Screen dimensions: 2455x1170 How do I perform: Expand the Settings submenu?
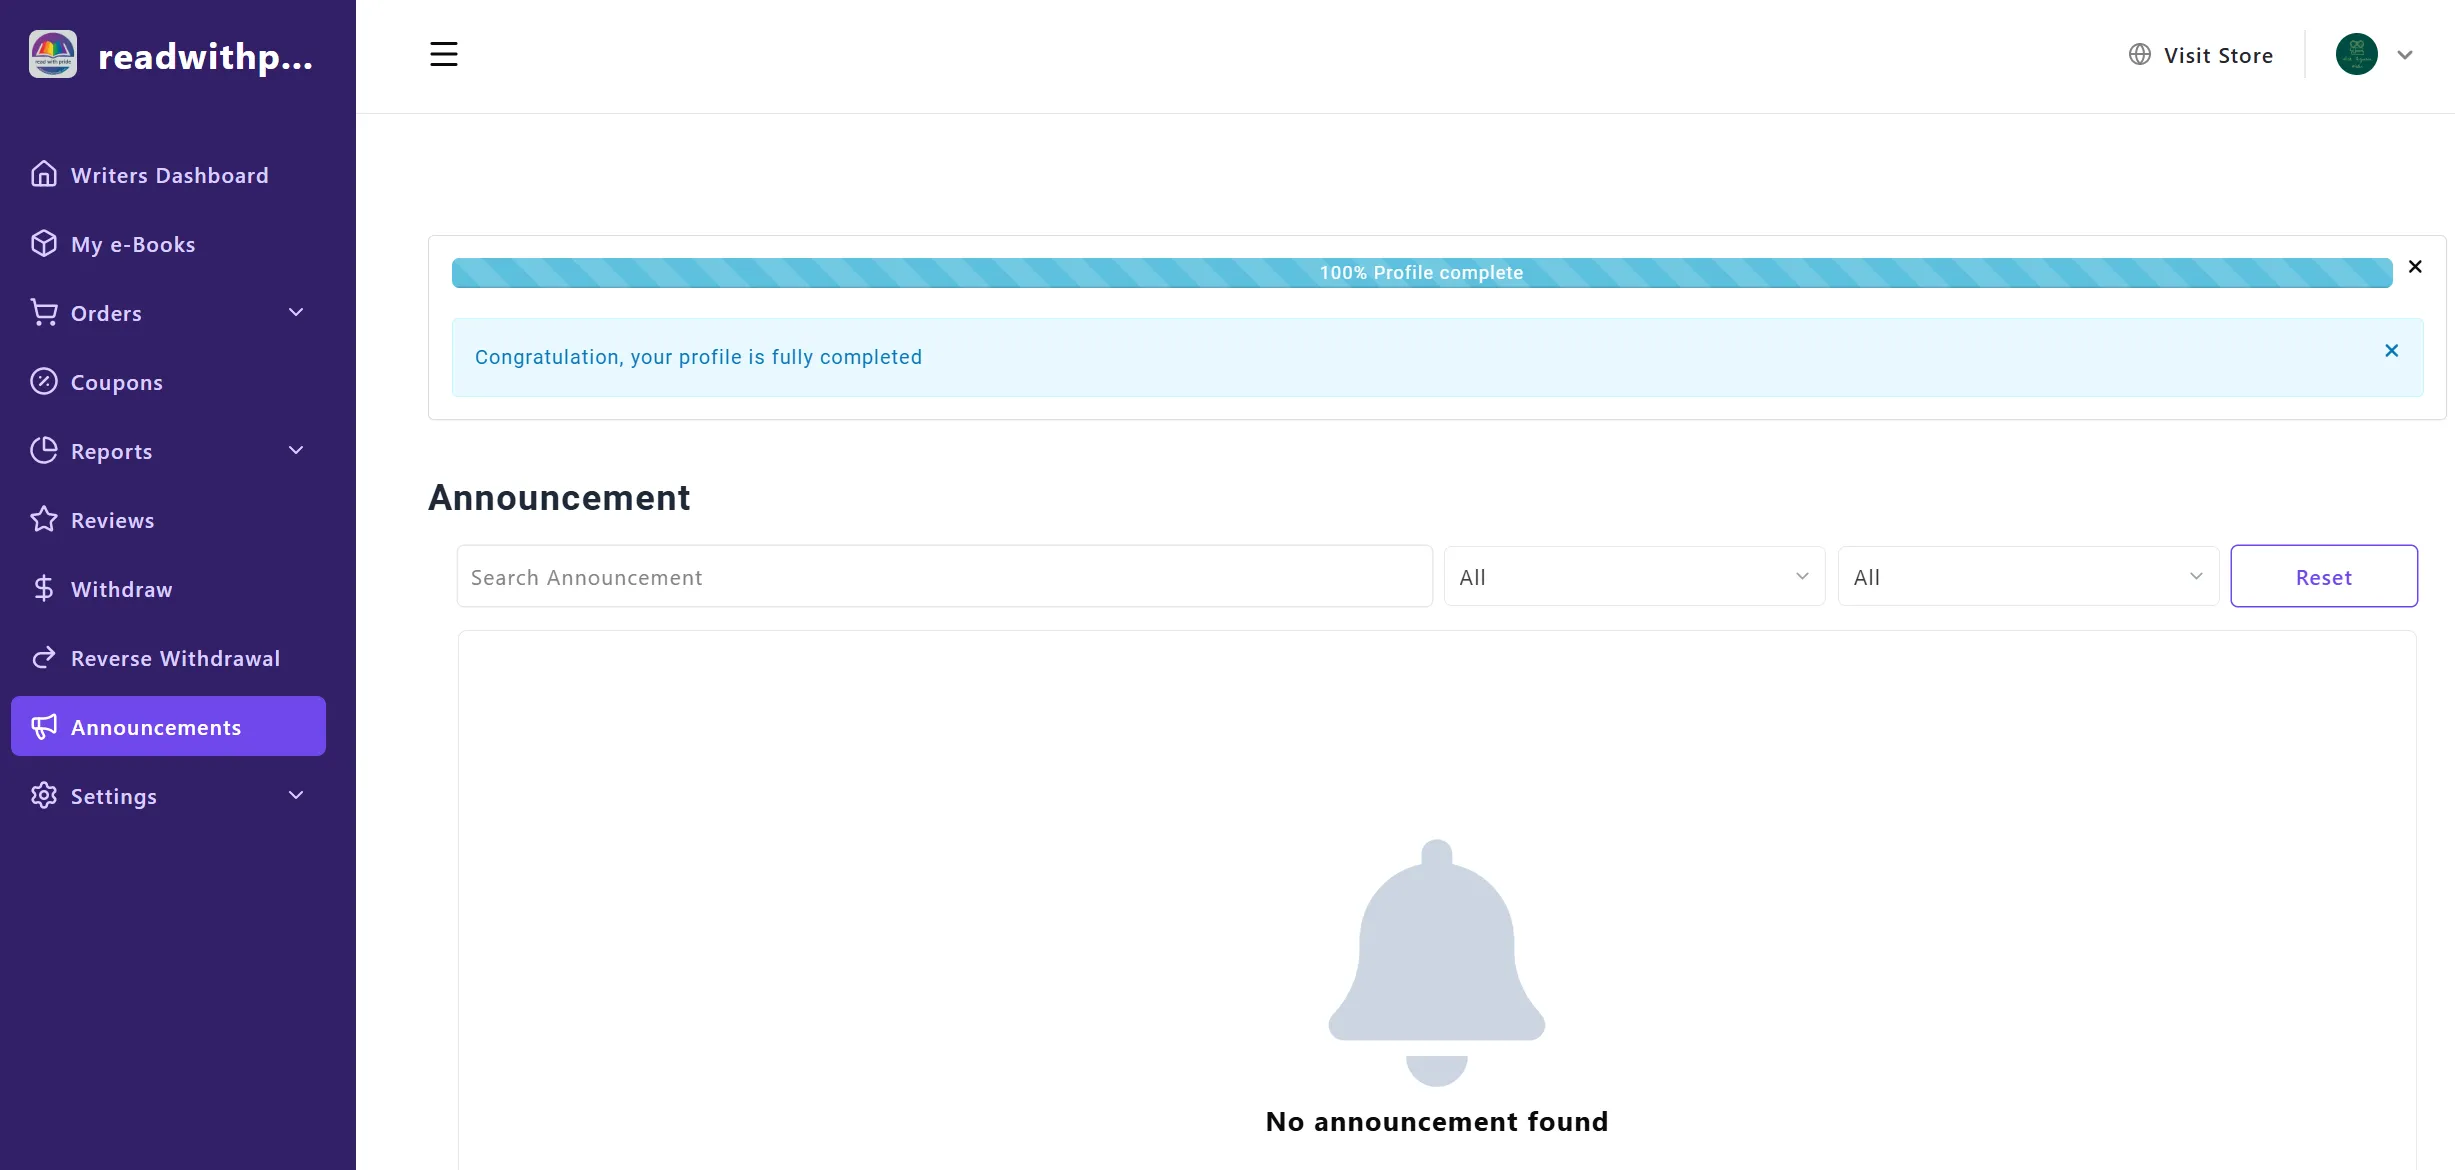click(x=296, y=796)
